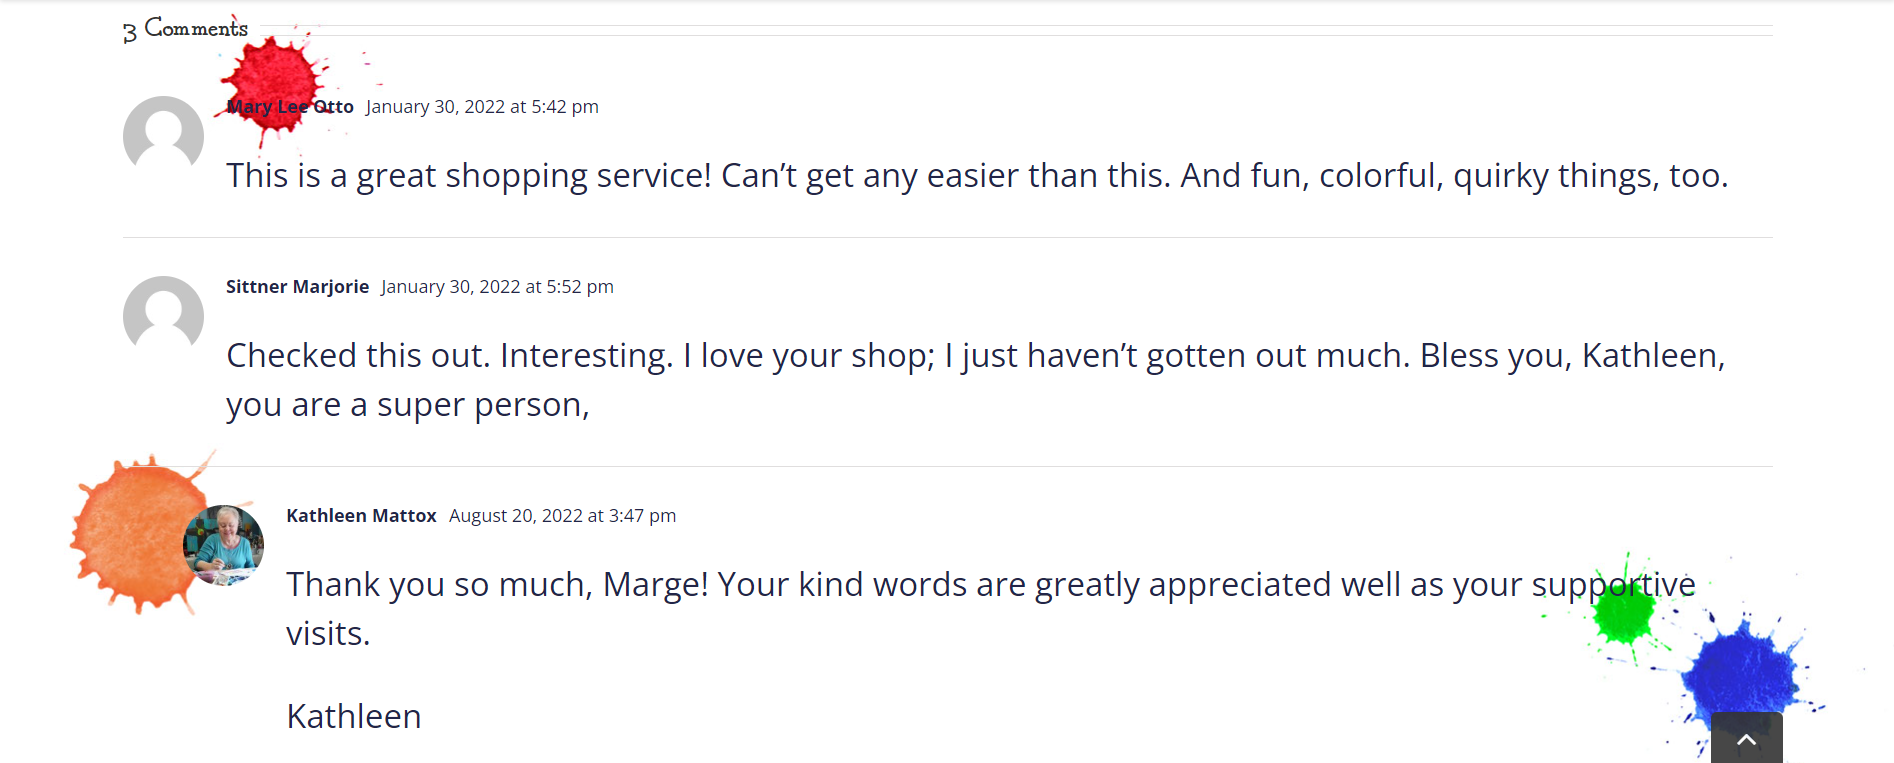Click the word "visits." in Kathleen's reply
This screenshot has width=1894, height=763.
pyautogui.click(x=328, y=634)
